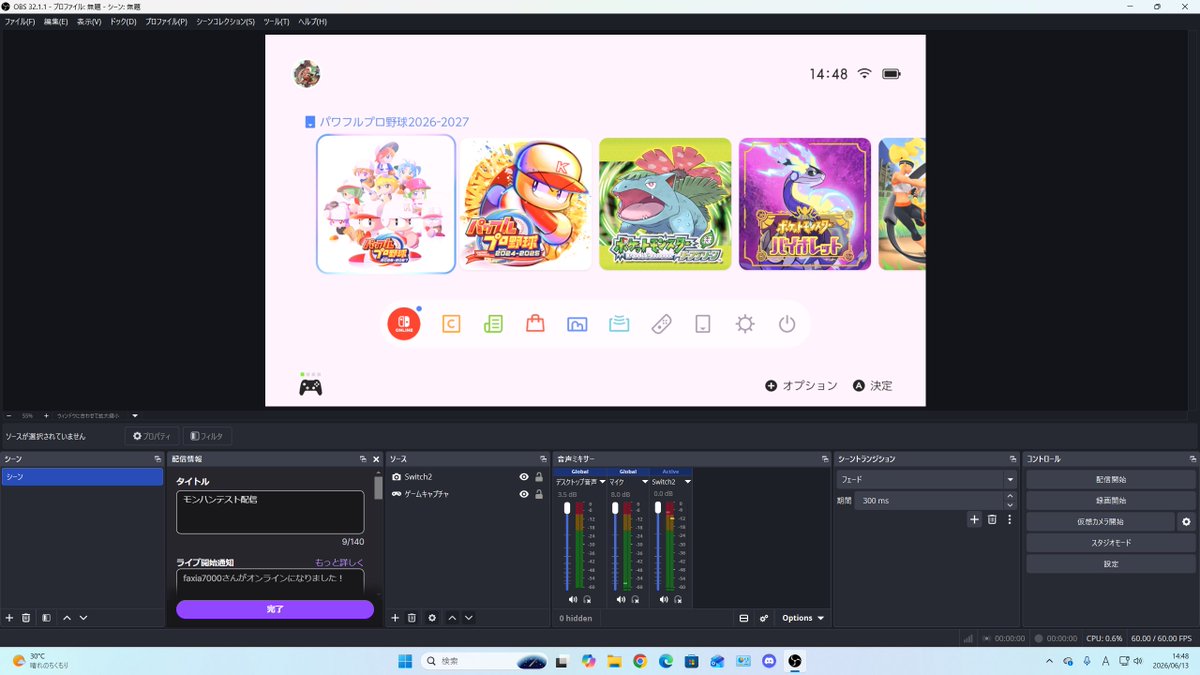Delete selected source with trash icon
1200x675 pixels.
(411, 618)
